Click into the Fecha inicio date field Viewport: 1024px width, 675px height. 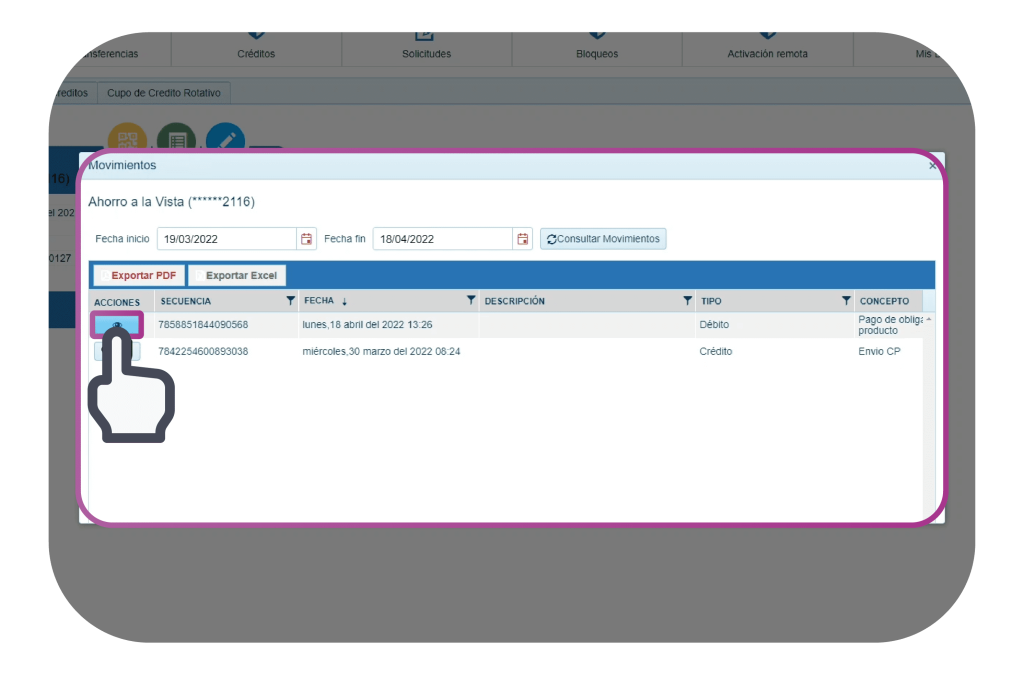tap(226, 239)
